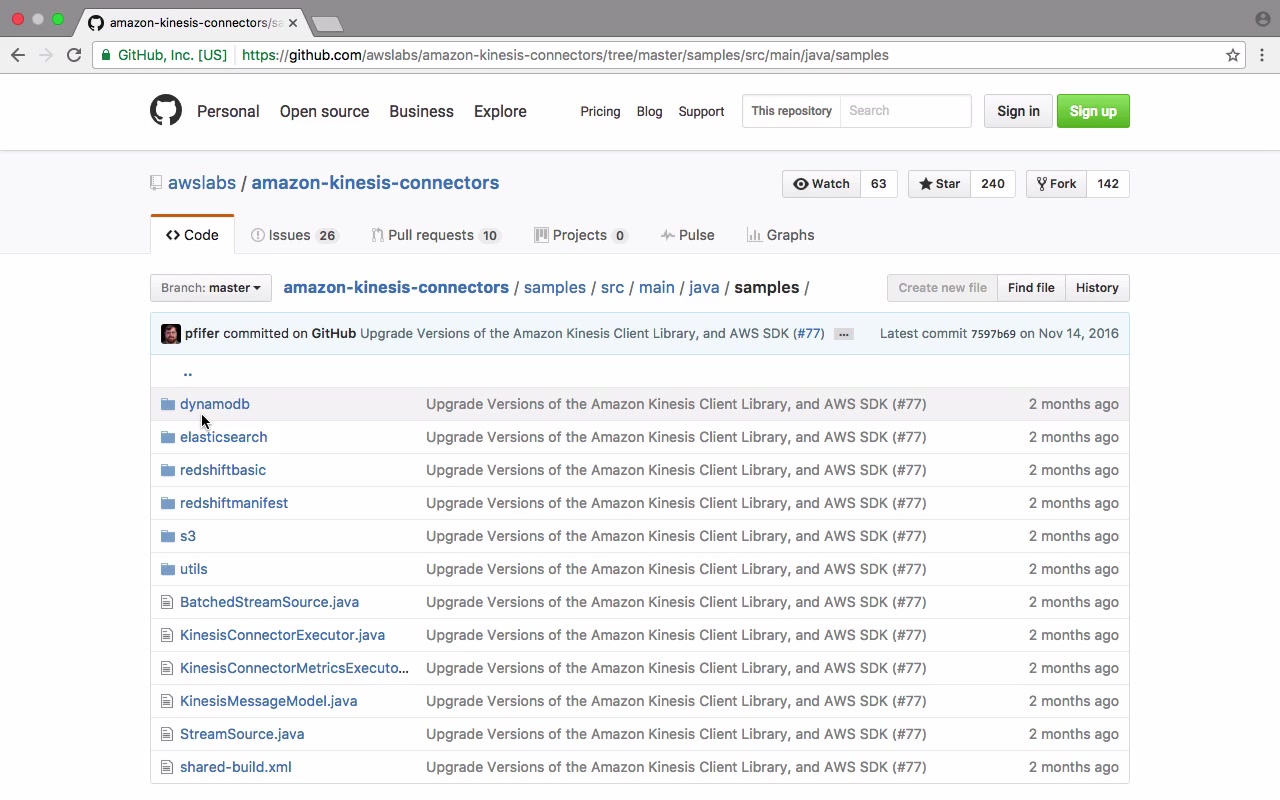Click the file icon beside shared-build.xml

167,767
